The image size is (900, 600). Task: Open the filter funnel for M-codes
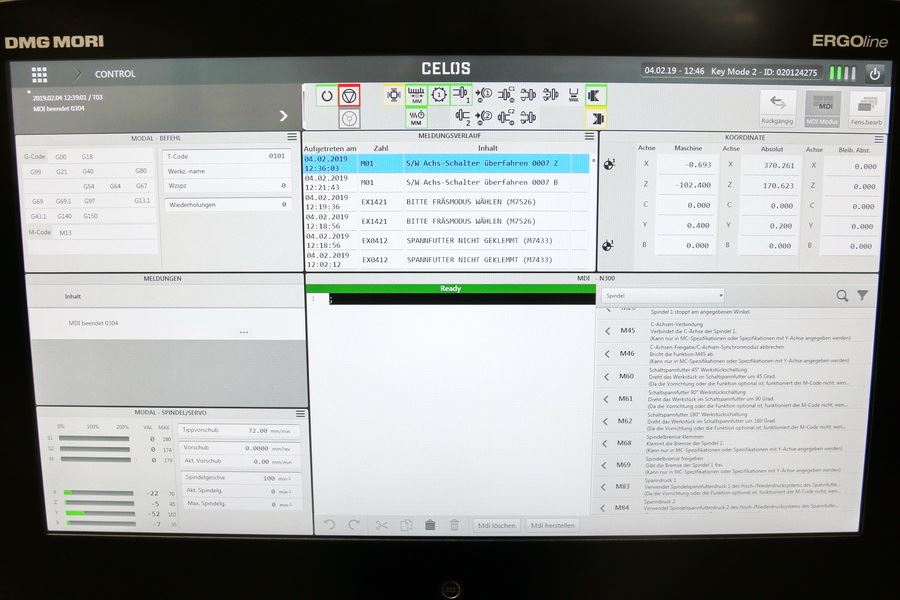click(863, 295)
